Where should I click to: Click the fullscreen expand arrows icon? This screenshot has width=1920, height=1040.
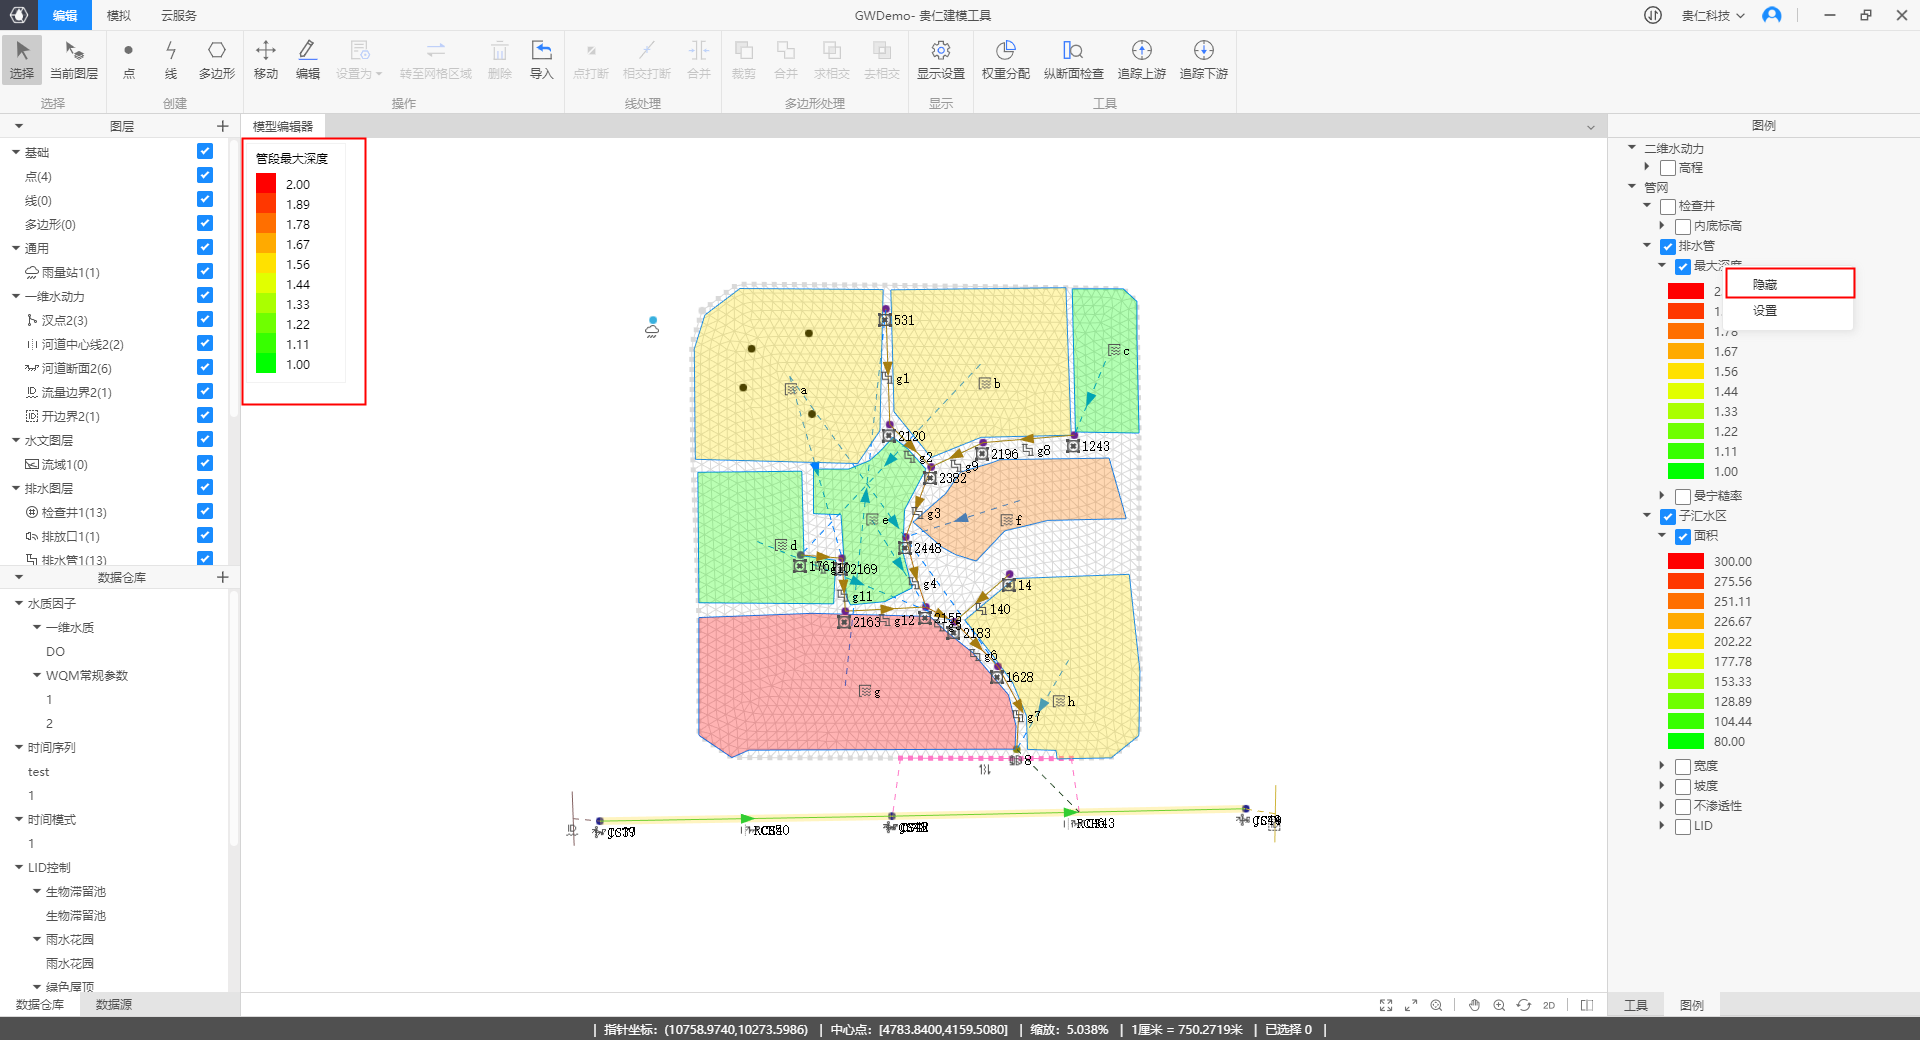[1411, 1005]
